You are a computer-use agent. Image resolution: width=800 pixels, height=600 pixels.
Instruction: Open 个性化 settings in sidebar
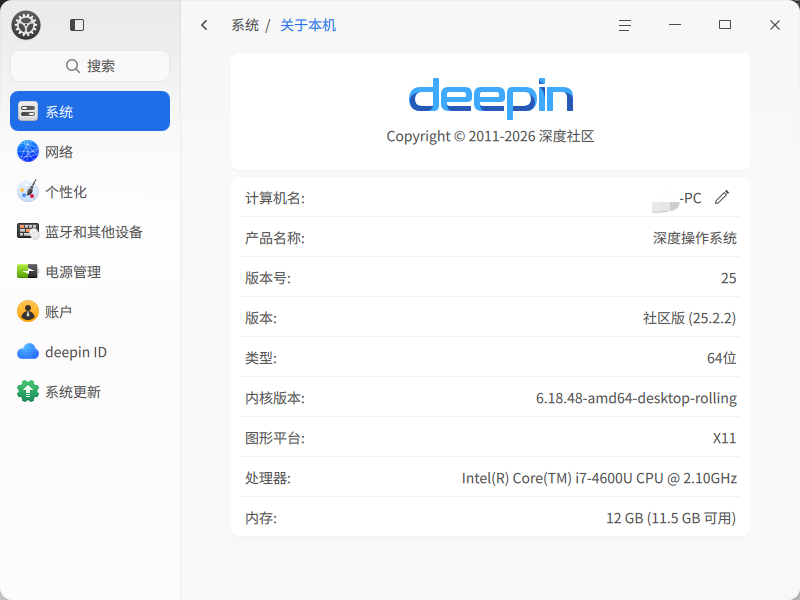(90, 191)
